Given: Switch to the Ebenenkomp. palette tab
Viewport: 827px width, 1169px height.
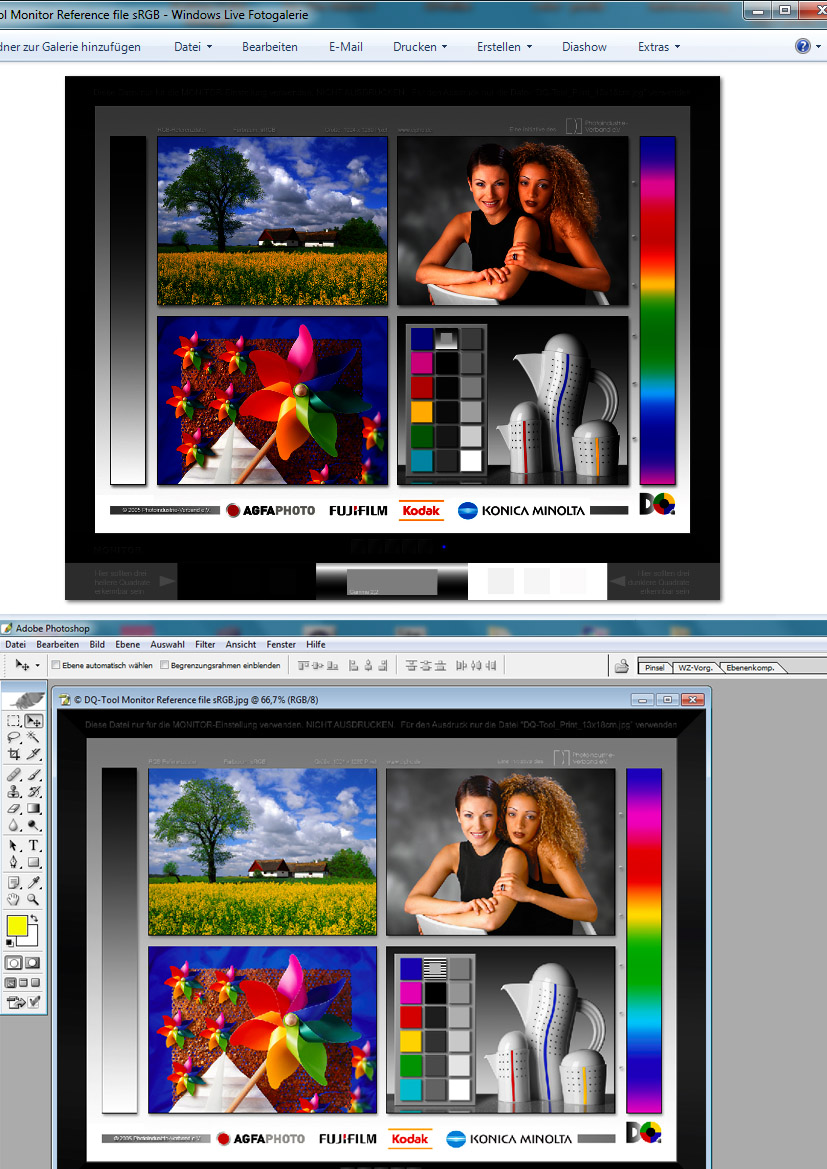Looking at the screenshot, I should [750, 667].
